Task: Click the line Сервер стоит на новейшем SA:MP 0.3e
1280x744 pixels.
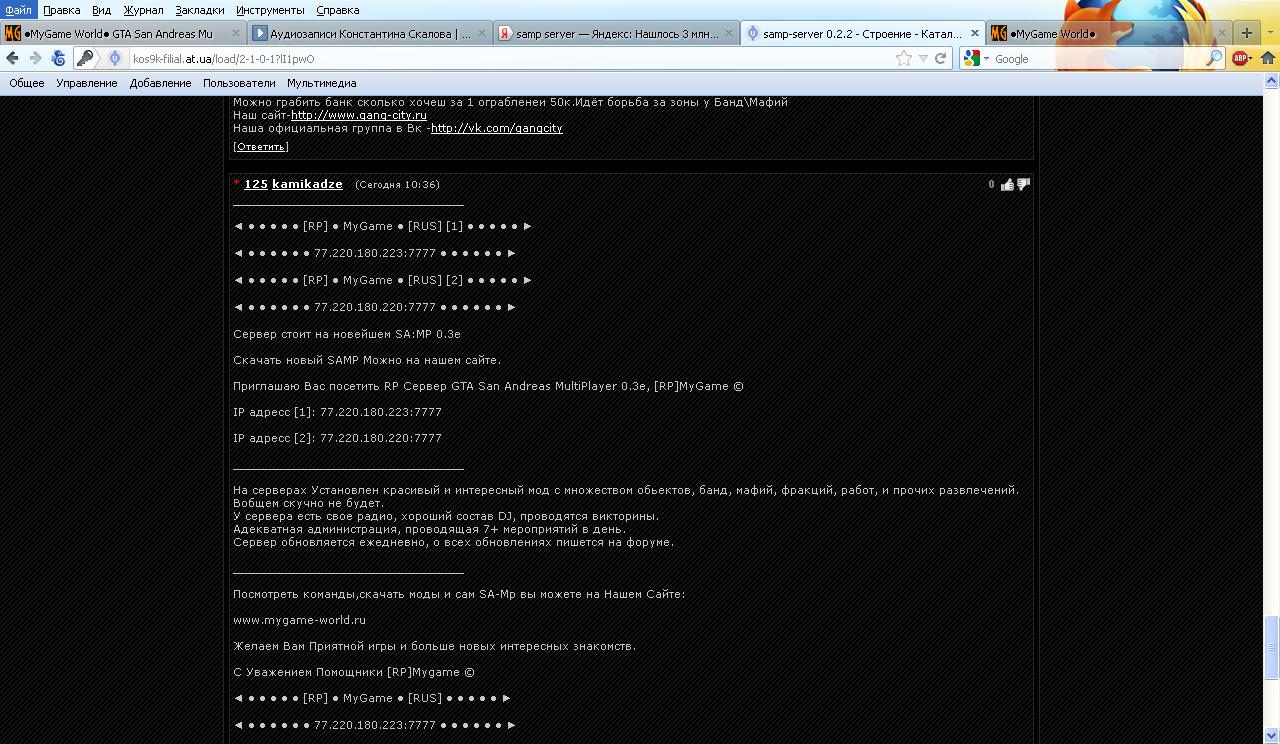Action: tap(347, 334)
